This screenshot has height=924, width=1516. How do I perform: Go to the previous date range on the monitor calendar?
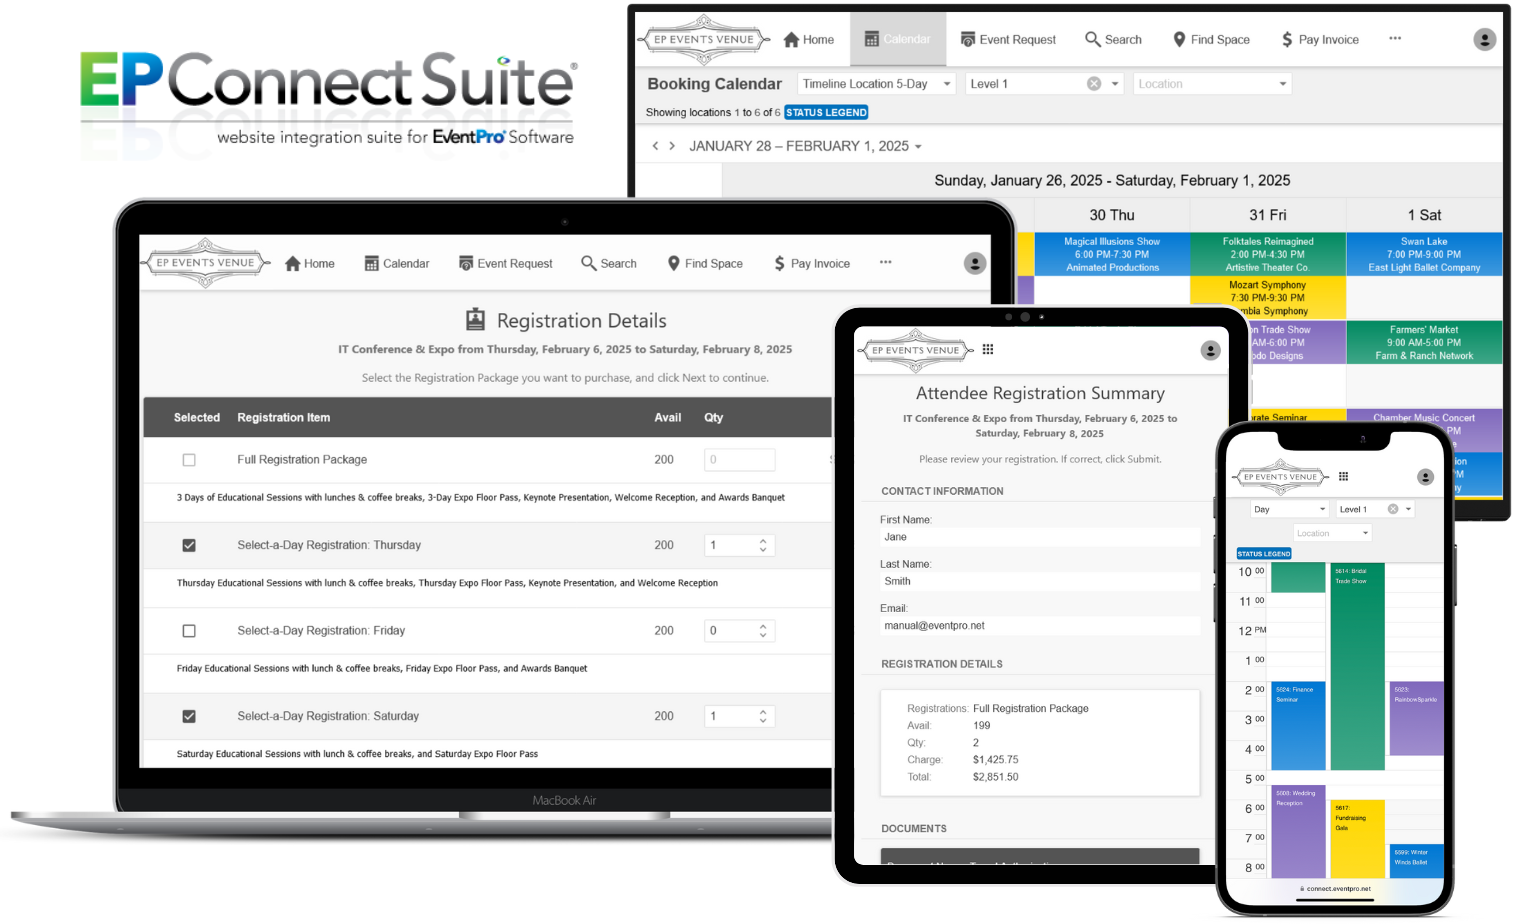pos(655,146)
